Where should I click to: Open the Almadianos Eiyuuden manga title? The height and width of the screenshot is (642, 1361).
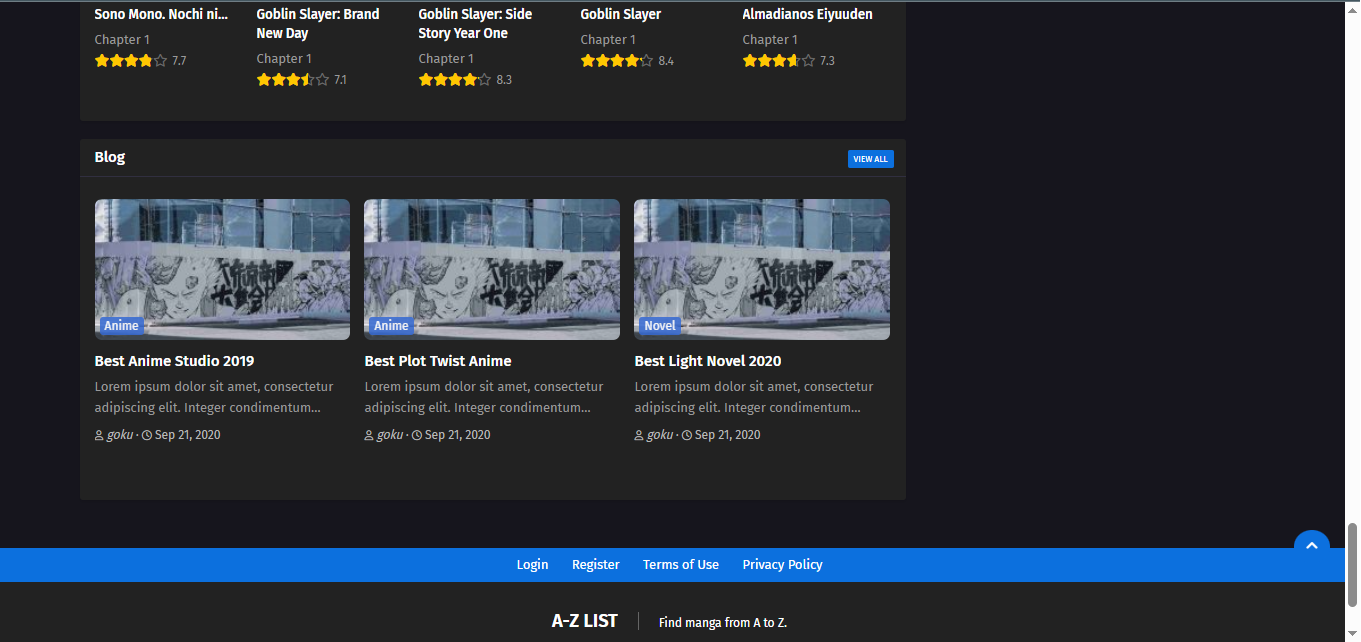807,14
